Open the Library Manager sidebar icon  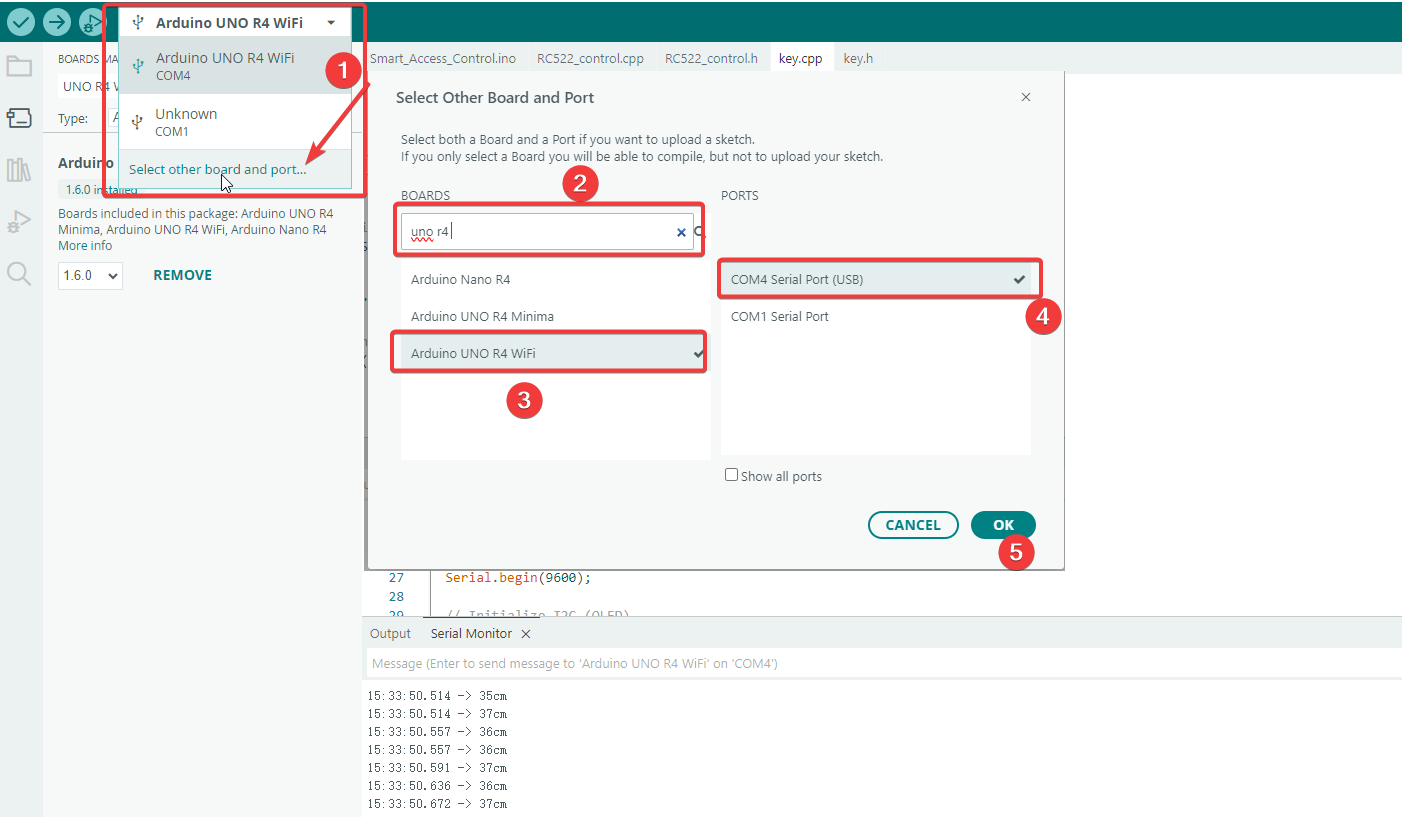click(x=19, y=170)
